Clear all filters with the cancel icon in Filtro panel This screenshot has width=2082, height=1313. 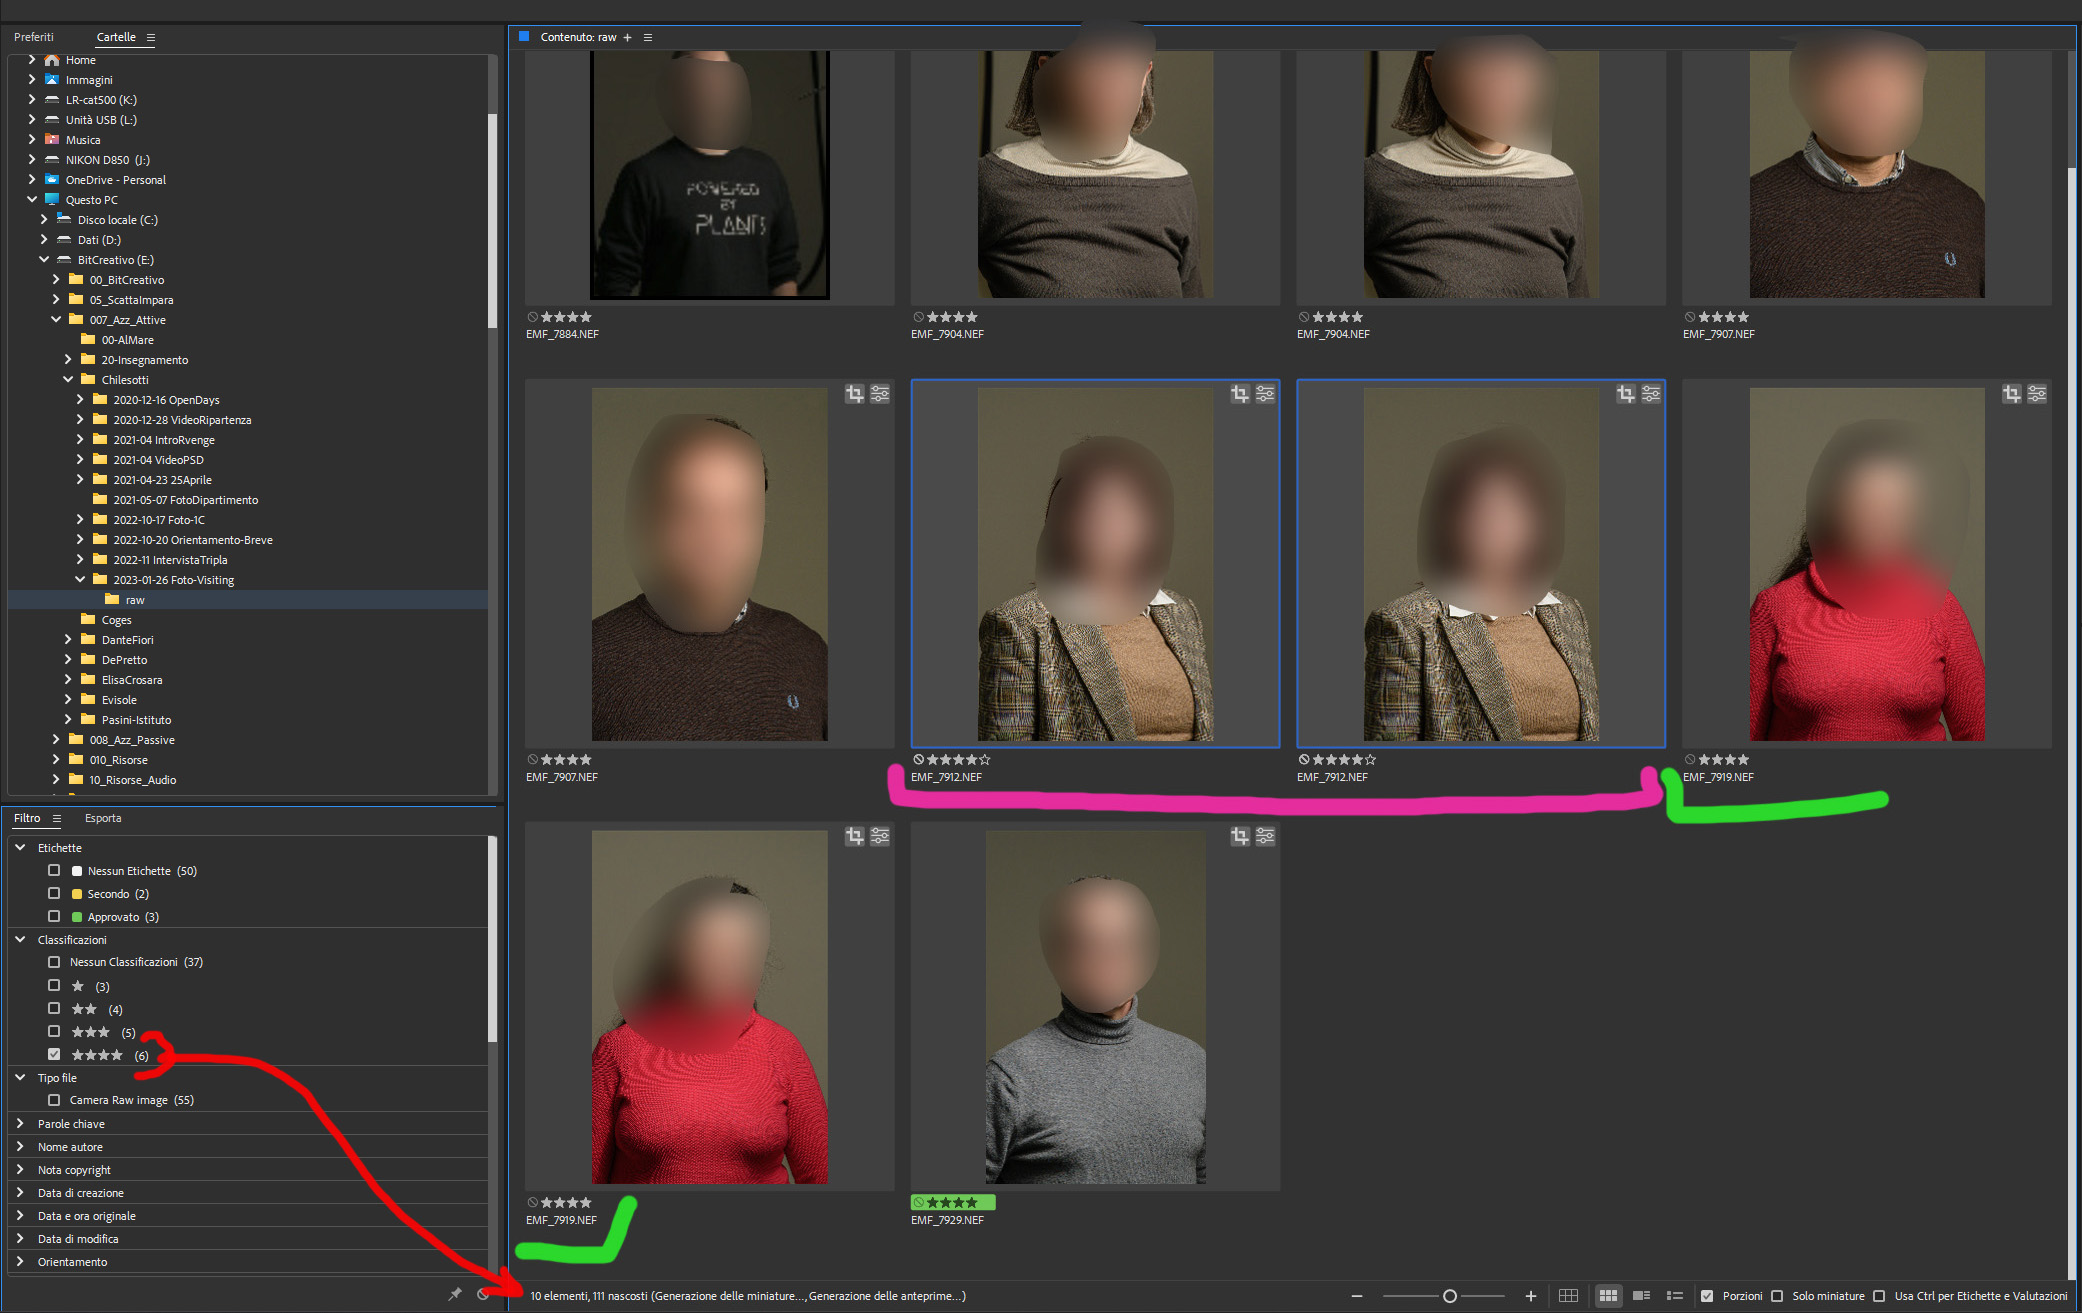pos(483,1293)
